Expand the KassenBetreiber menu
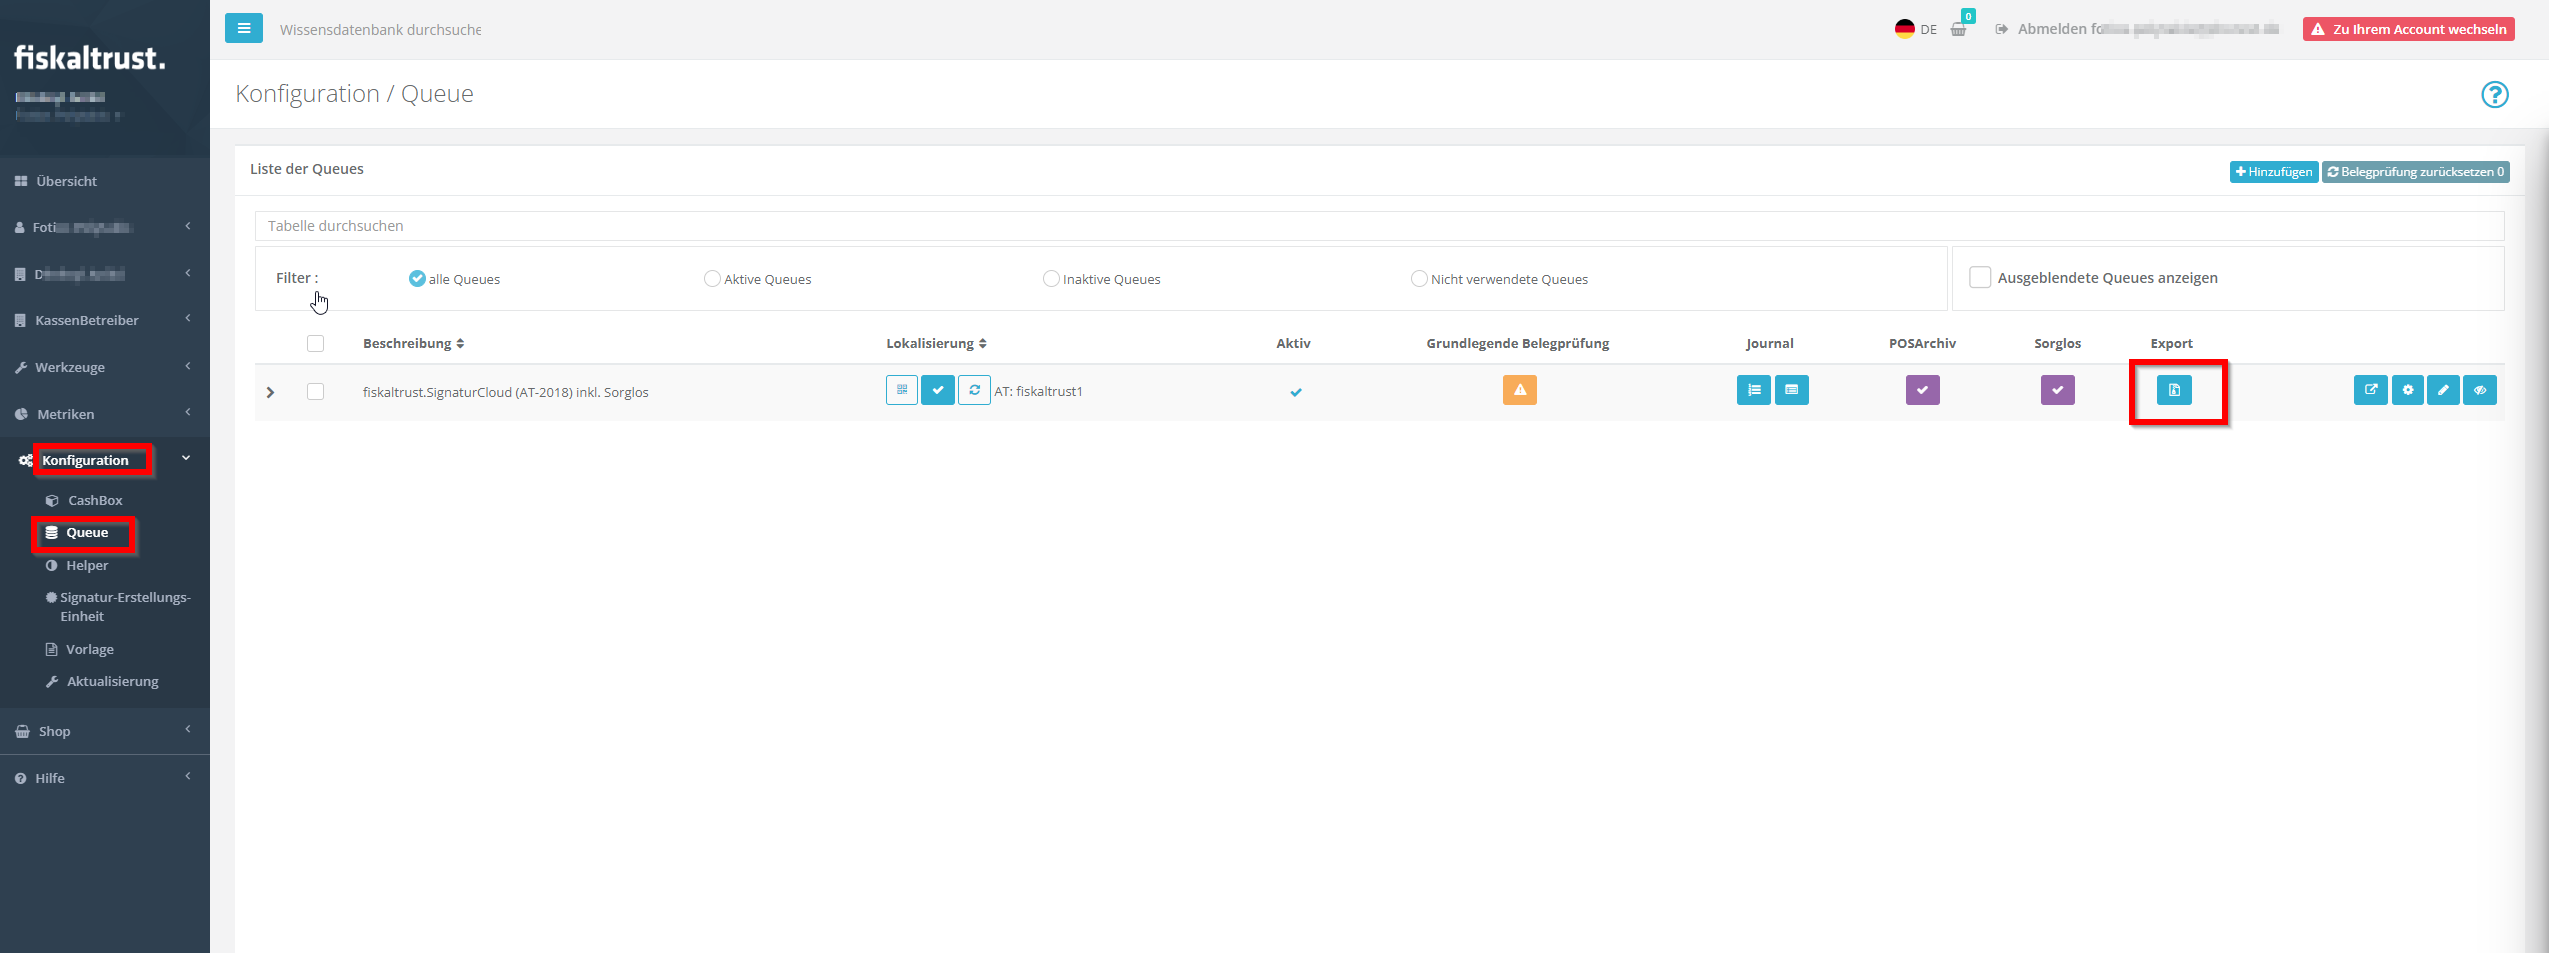Viewport: 2549px width, 953px height. click(x=105, y=320)
